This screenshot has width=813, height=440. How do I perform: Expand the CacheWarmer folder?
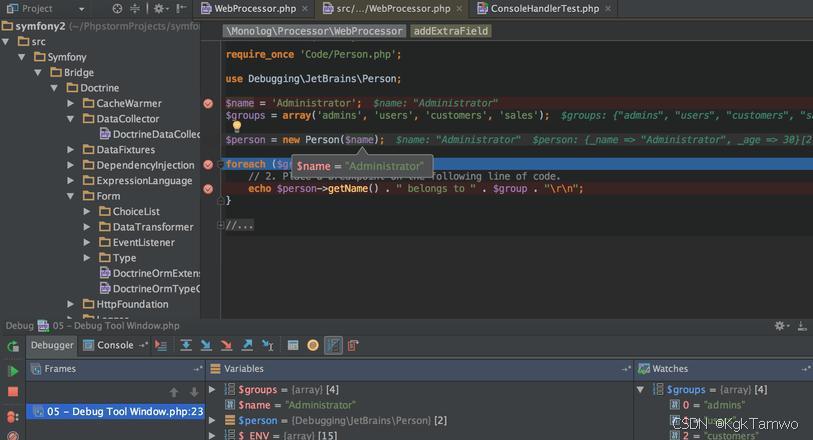72,103
